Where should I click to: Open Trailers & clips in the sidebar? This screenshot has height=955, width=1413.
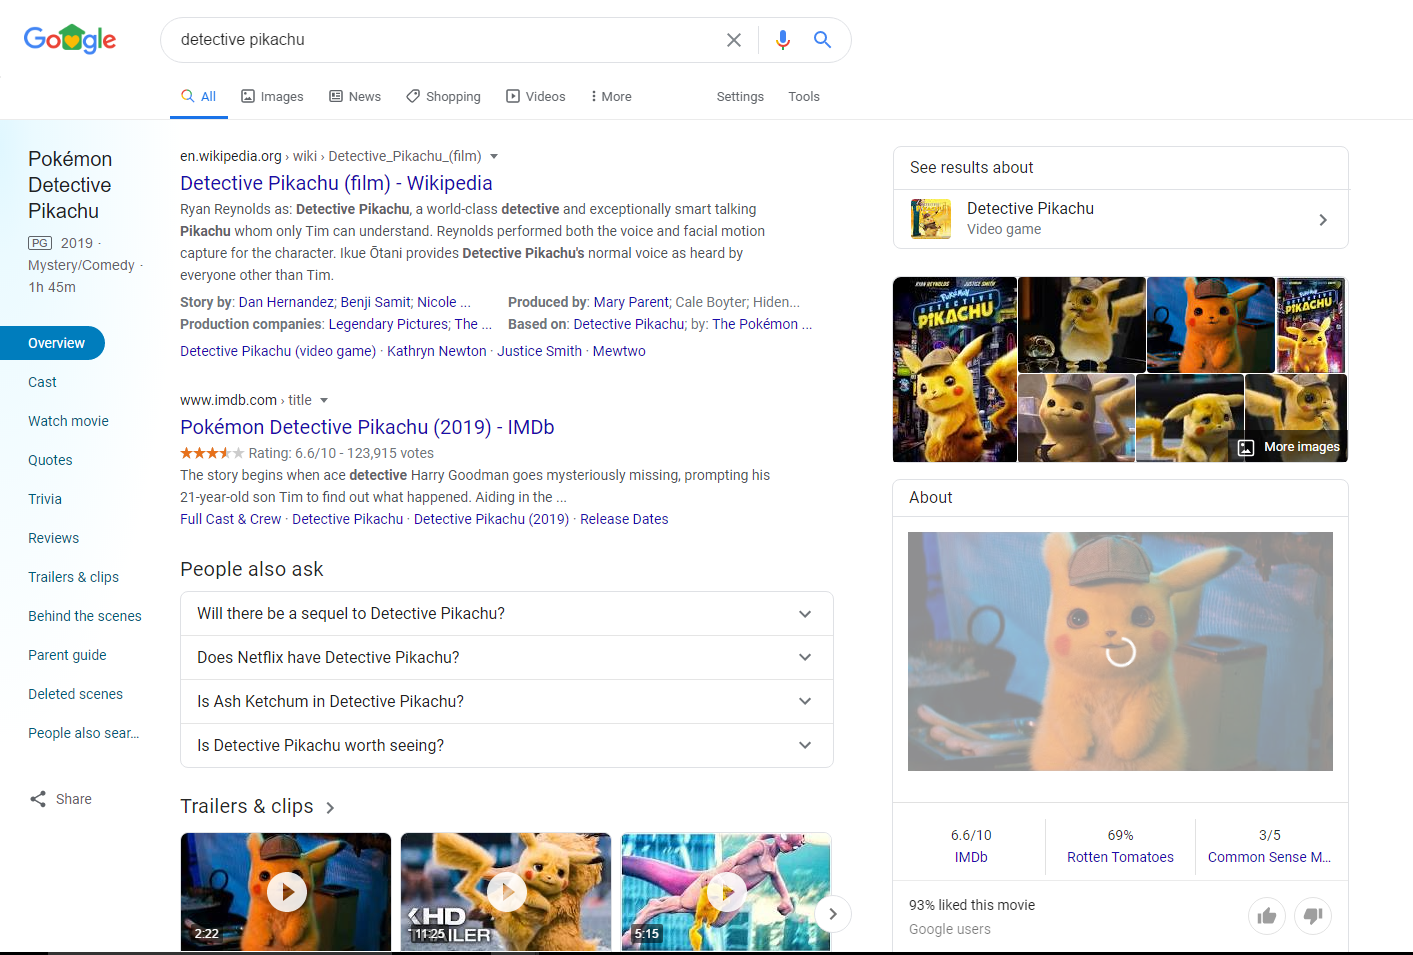pos(73,577)
